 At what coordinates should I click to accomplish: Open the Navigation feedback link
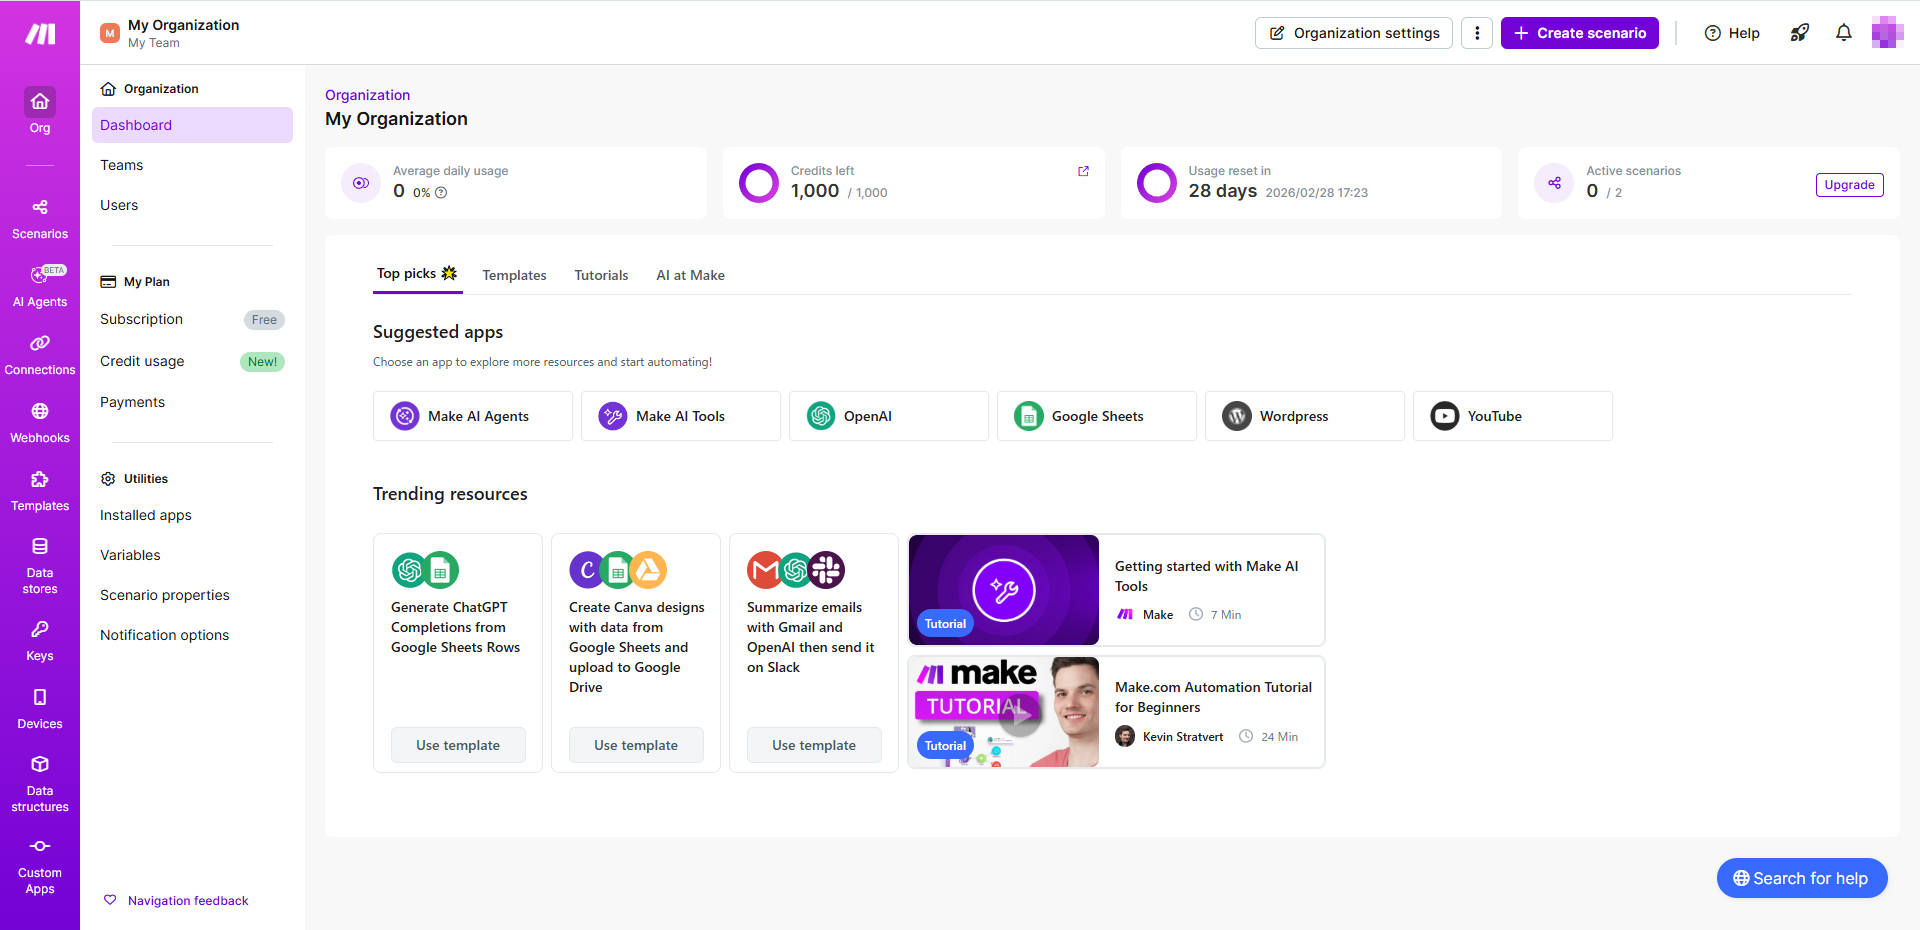click(x=188, y=901)
